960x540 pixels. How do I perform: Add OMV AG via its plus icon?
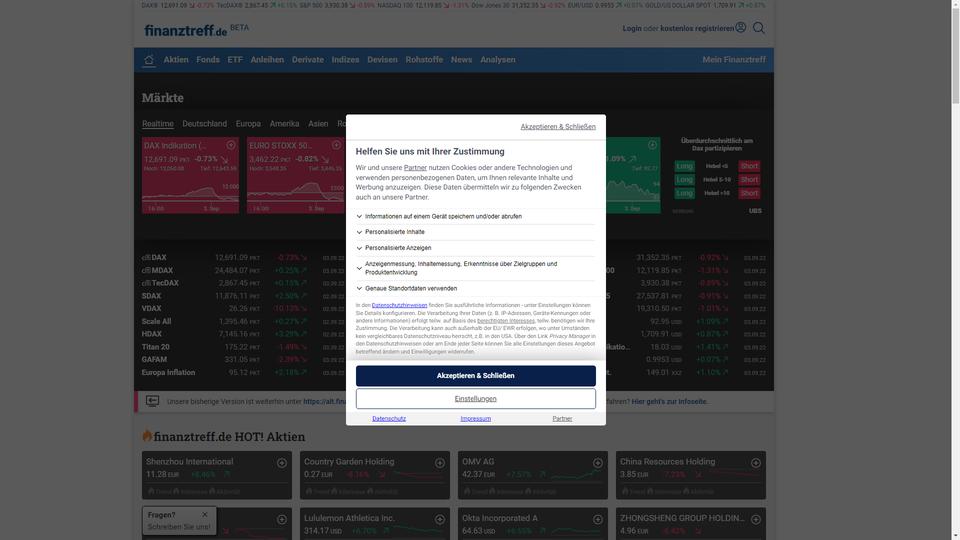598,463
